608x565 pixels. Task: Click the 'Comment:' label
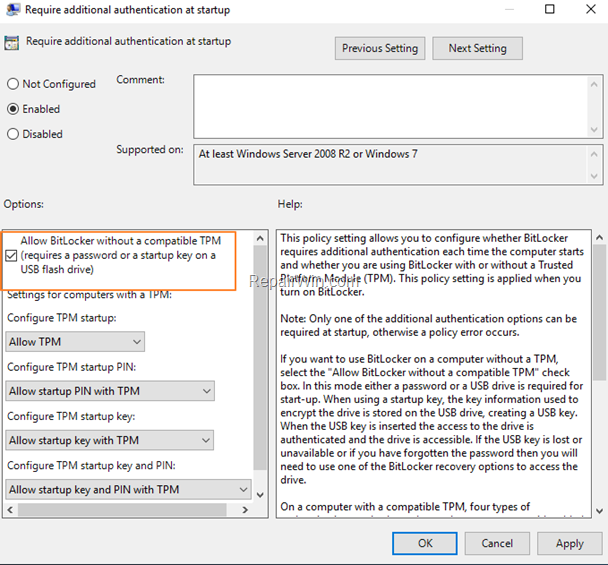coord(140,80)
